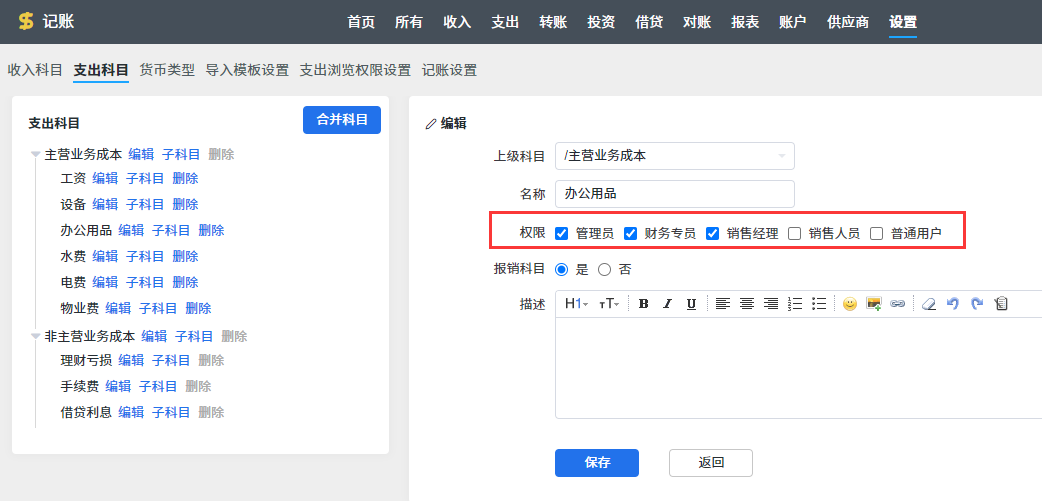Viewport: 1042px width, 501px height.
Task: Toggle bold formatting in description editor
Action: click(643, 304)
